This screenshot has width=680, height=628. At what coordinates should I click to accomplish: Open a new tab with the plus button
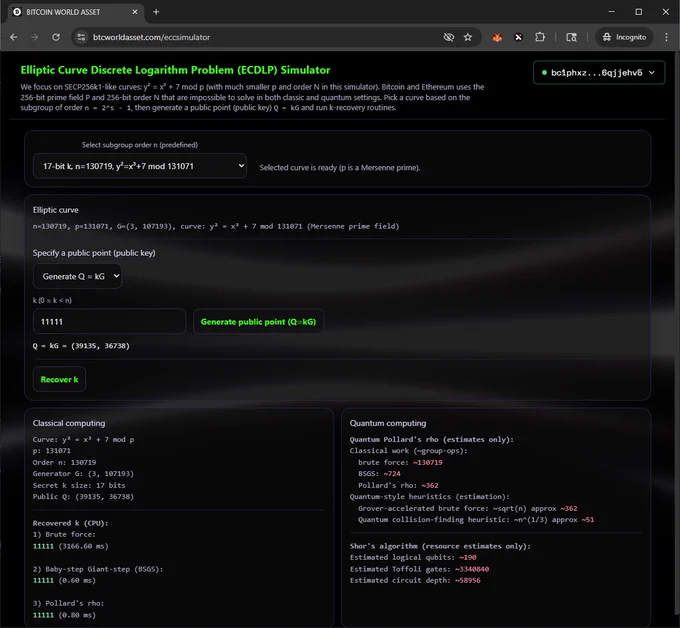pos(156,12)
